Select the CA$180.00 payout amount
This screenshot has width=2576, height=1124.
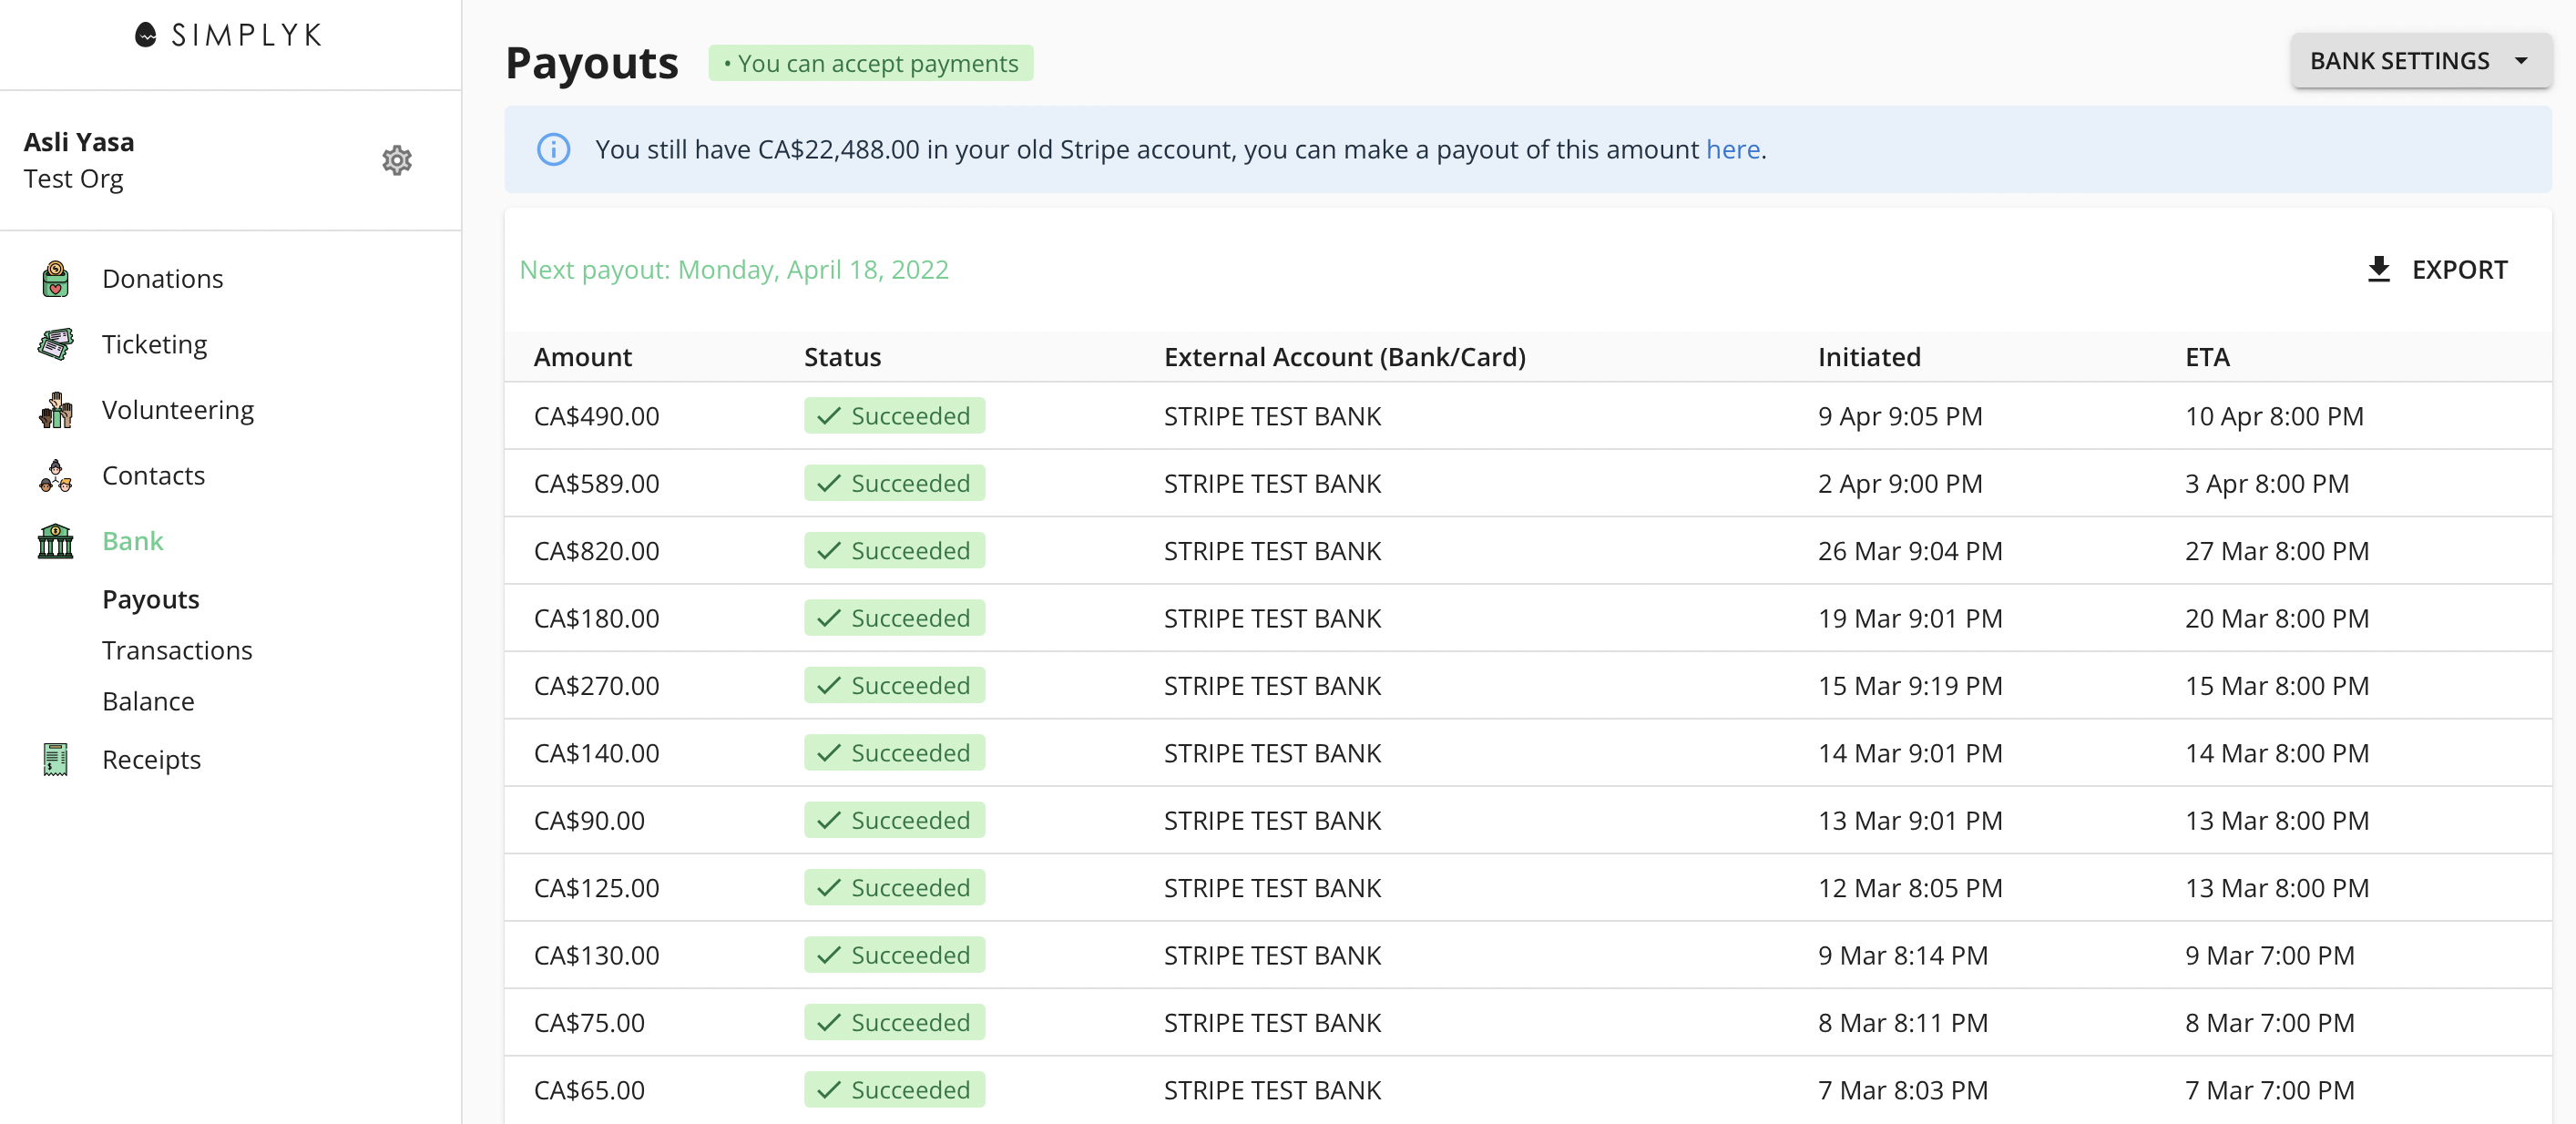point(597,619)
